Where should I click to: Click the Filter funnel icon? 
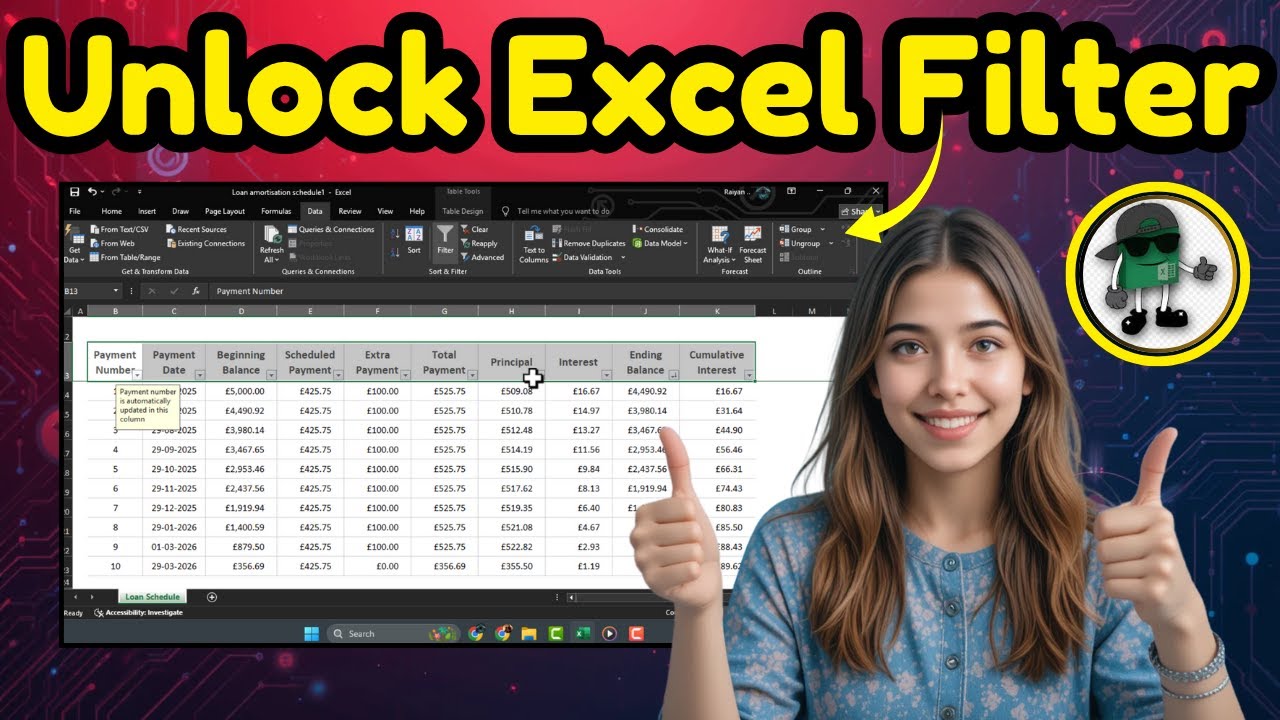click(x=445, y=236)
